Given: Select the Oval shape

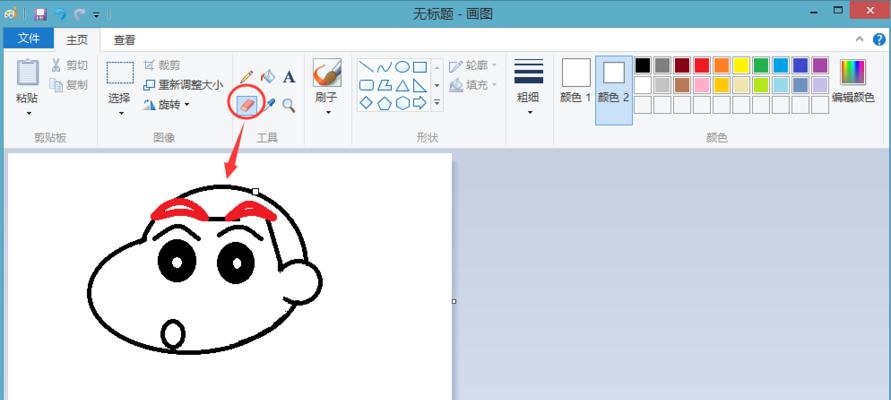Looking at the screenshot, I should click(402, 67).
